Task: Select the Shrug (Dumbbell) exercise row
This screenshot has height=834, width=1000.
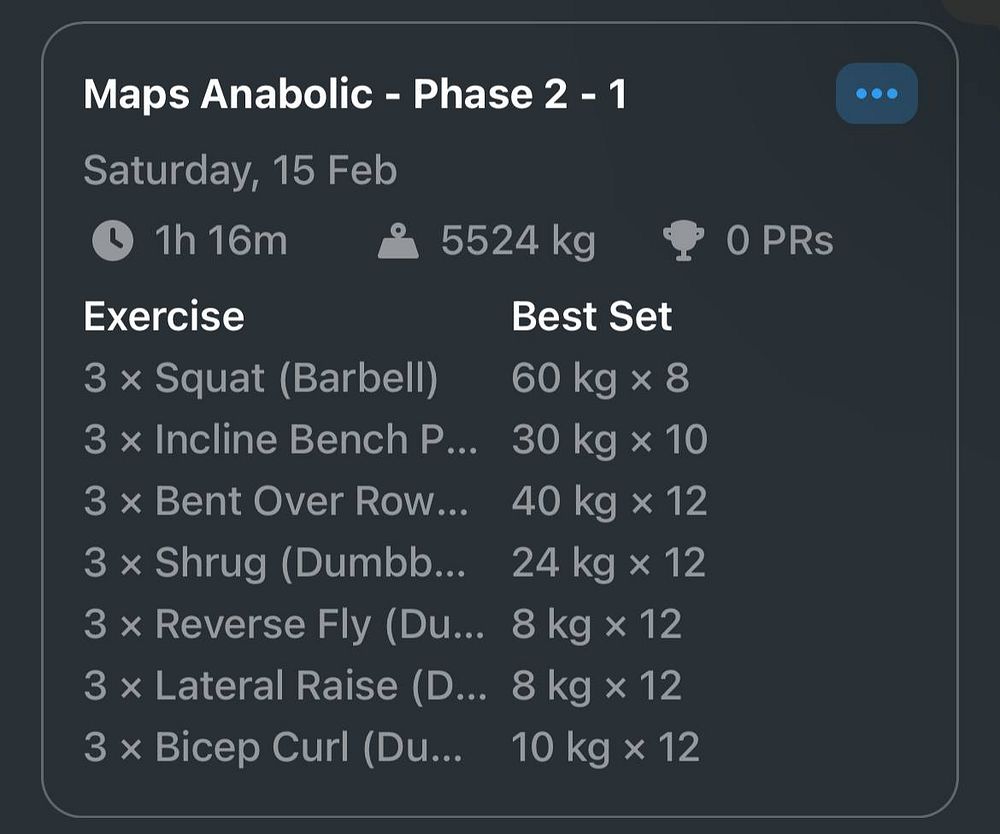Action: 275,563
